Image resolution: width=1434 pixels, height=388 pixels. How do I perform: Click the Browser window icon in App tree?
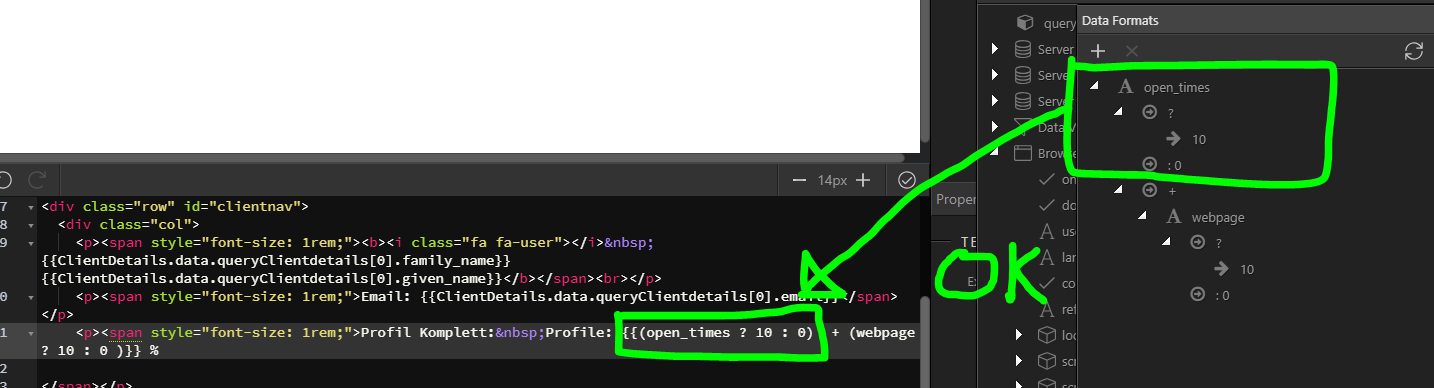pos(1022,153)
